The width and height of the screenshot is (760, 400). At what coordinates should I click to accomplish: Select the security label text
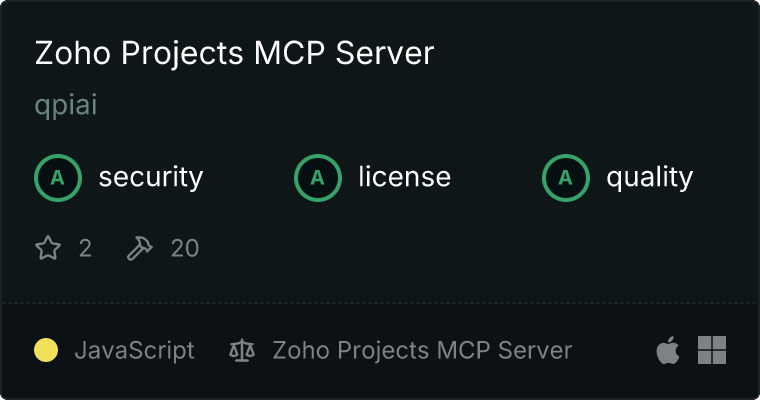[151, 177]
